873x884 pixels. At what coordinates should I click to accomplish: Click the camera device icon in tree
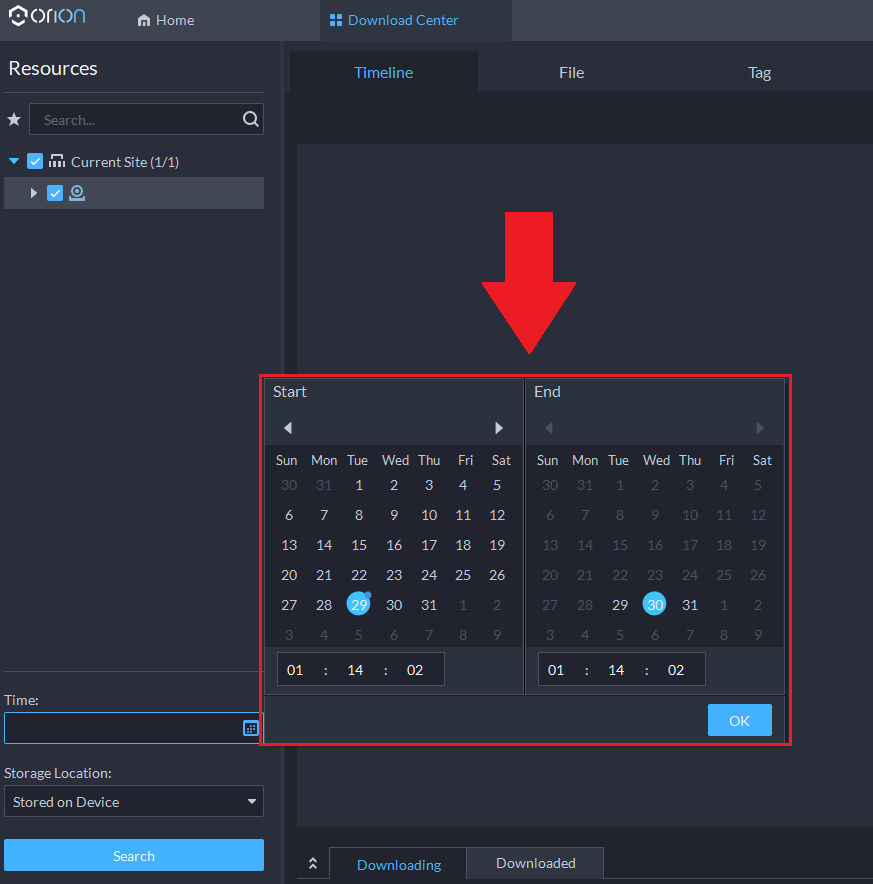pyautogui.click(x=77, y=193)
